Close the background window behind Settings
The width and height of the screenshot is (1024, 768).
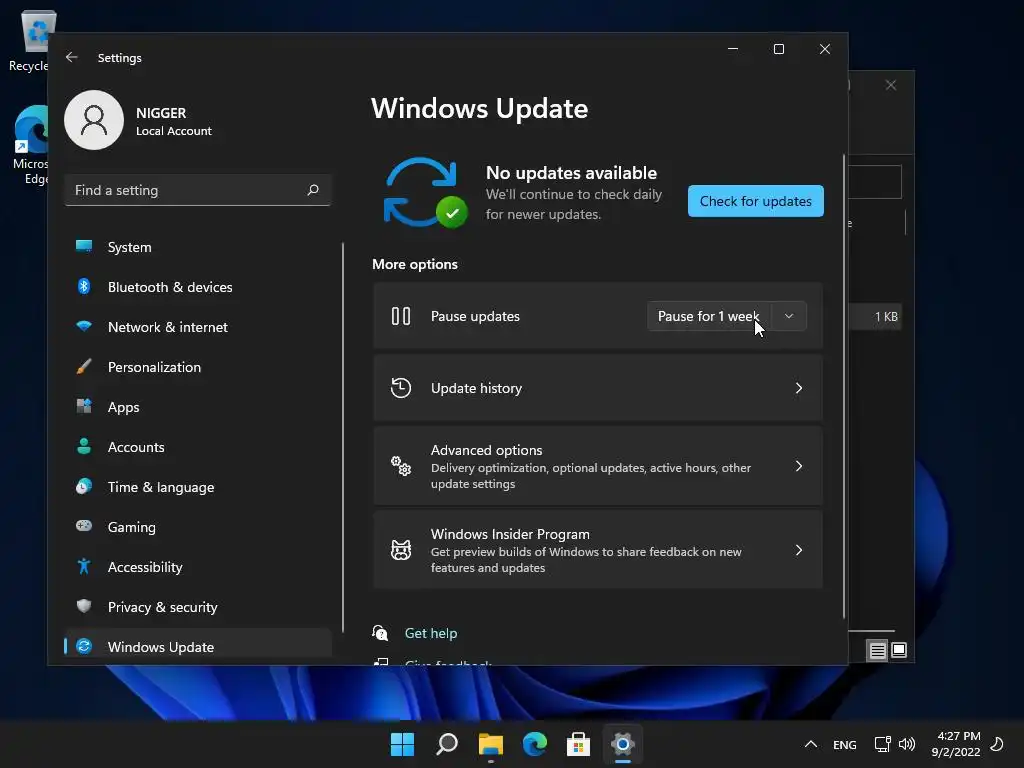(891, 86)
